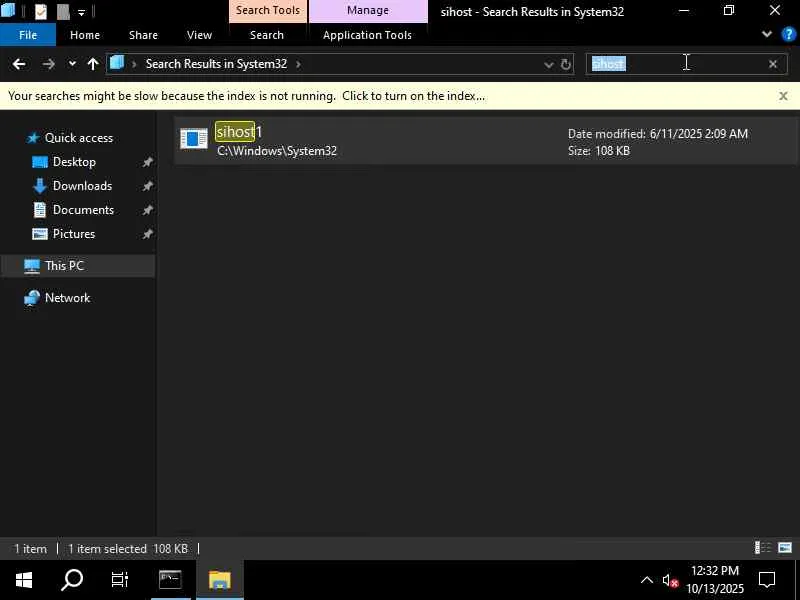Open Downloads in the navigation pane

pyautogui.click(x=82, y=186)
